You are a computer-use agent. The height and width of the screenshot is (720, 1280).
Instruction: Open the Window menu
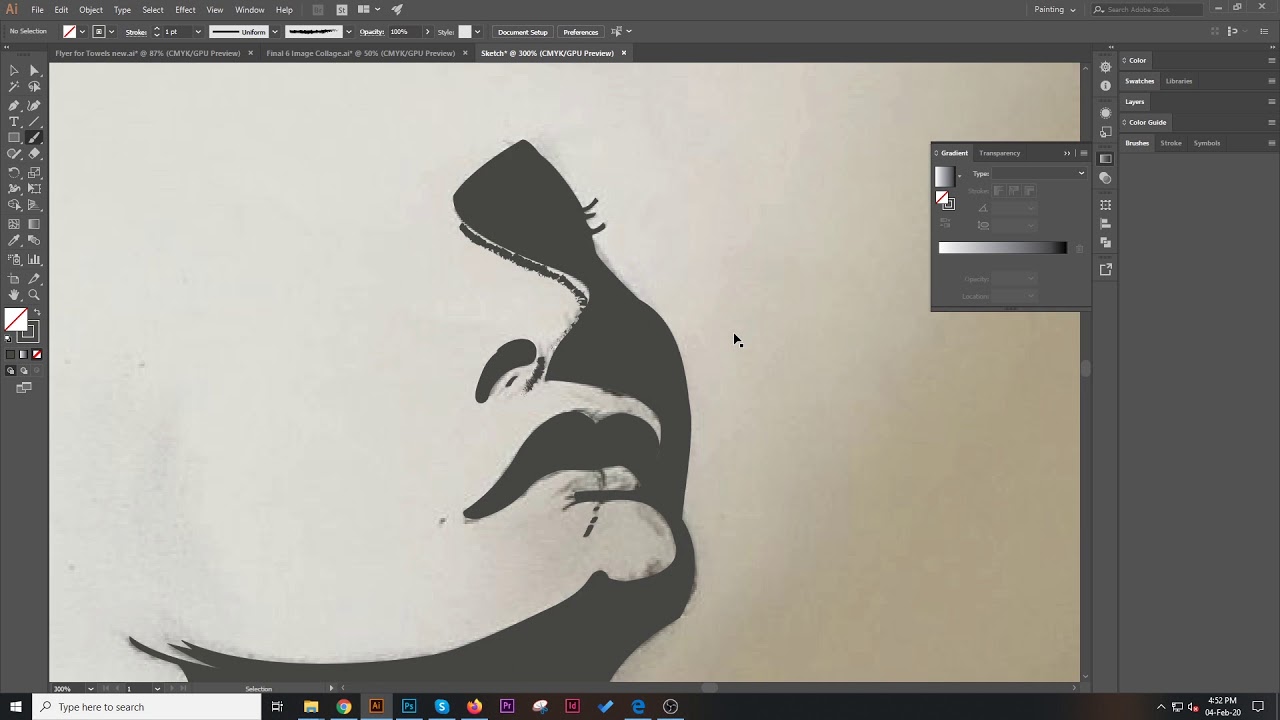[x=249, y=9]
